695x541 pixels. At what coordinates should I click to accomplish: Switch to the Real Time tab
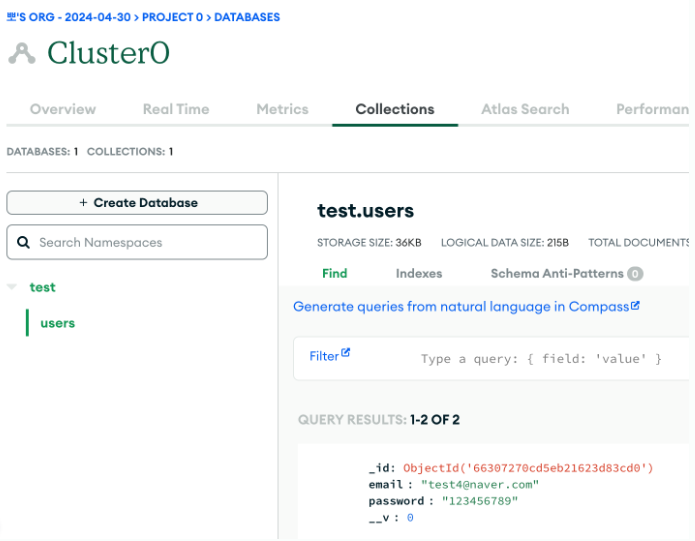176,109
